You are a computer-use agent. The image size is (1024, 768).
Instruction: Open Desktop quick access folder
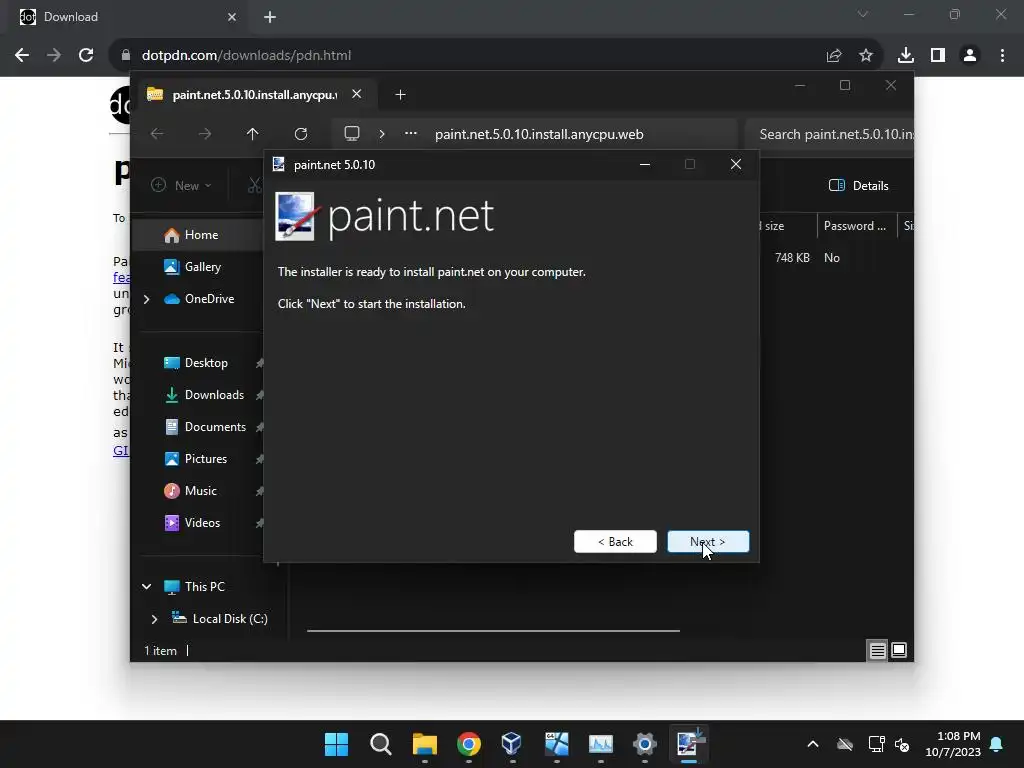(206, 362)
